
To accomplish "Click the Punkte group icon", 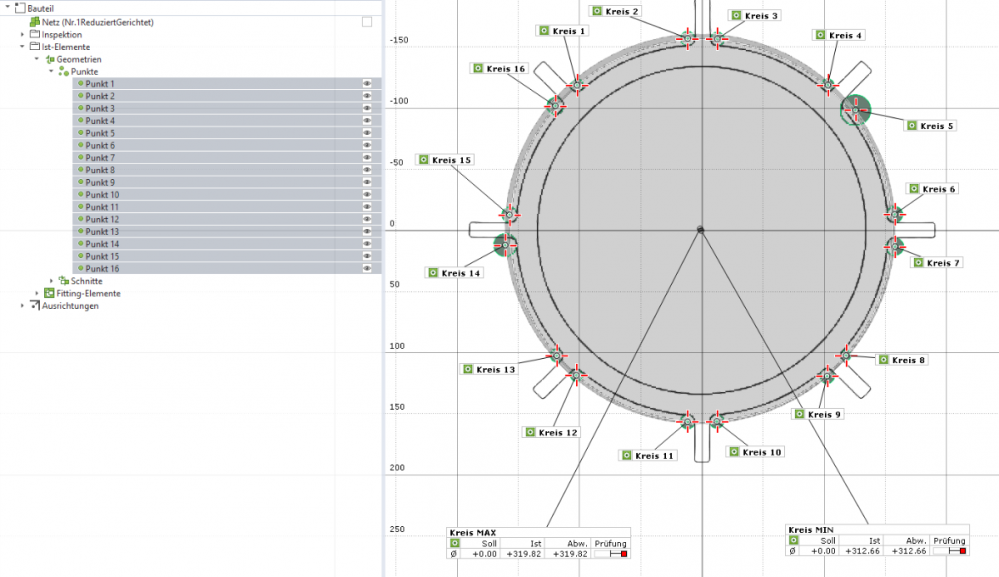I will pos(63,71).
